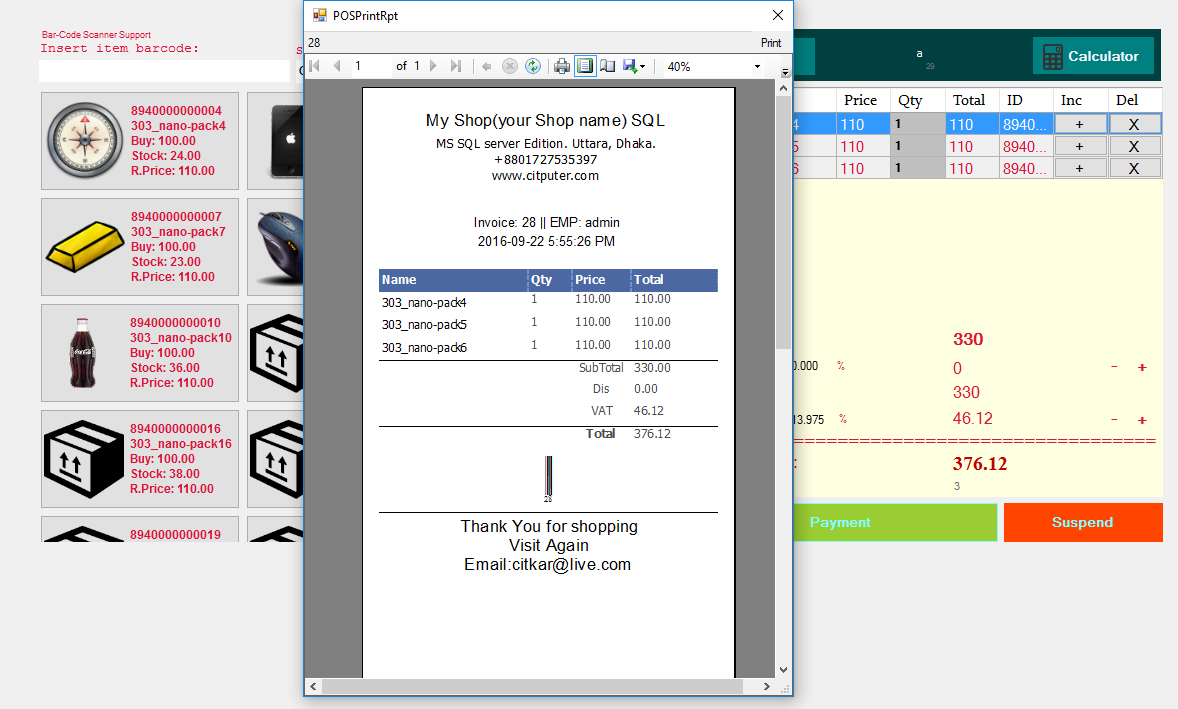Open the zoom percentage dropdown showing 40%
The height and width of the screenshot is (709, 1178).
[x=757, y=67]
